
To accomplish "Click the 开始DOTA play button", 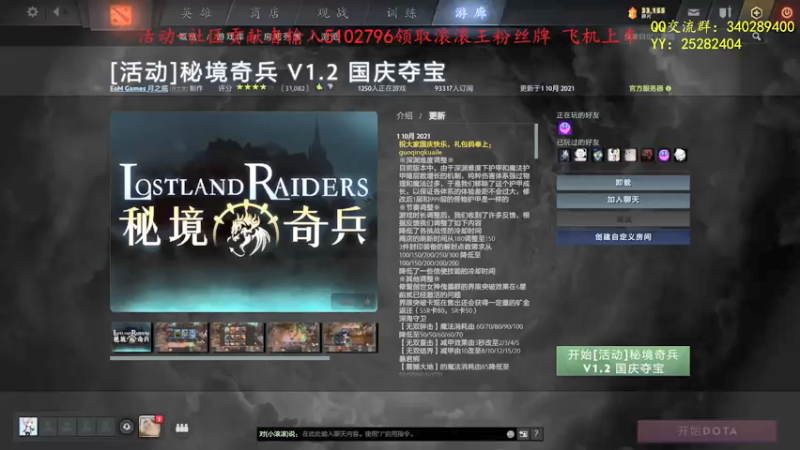I will (x=707, y=431).
